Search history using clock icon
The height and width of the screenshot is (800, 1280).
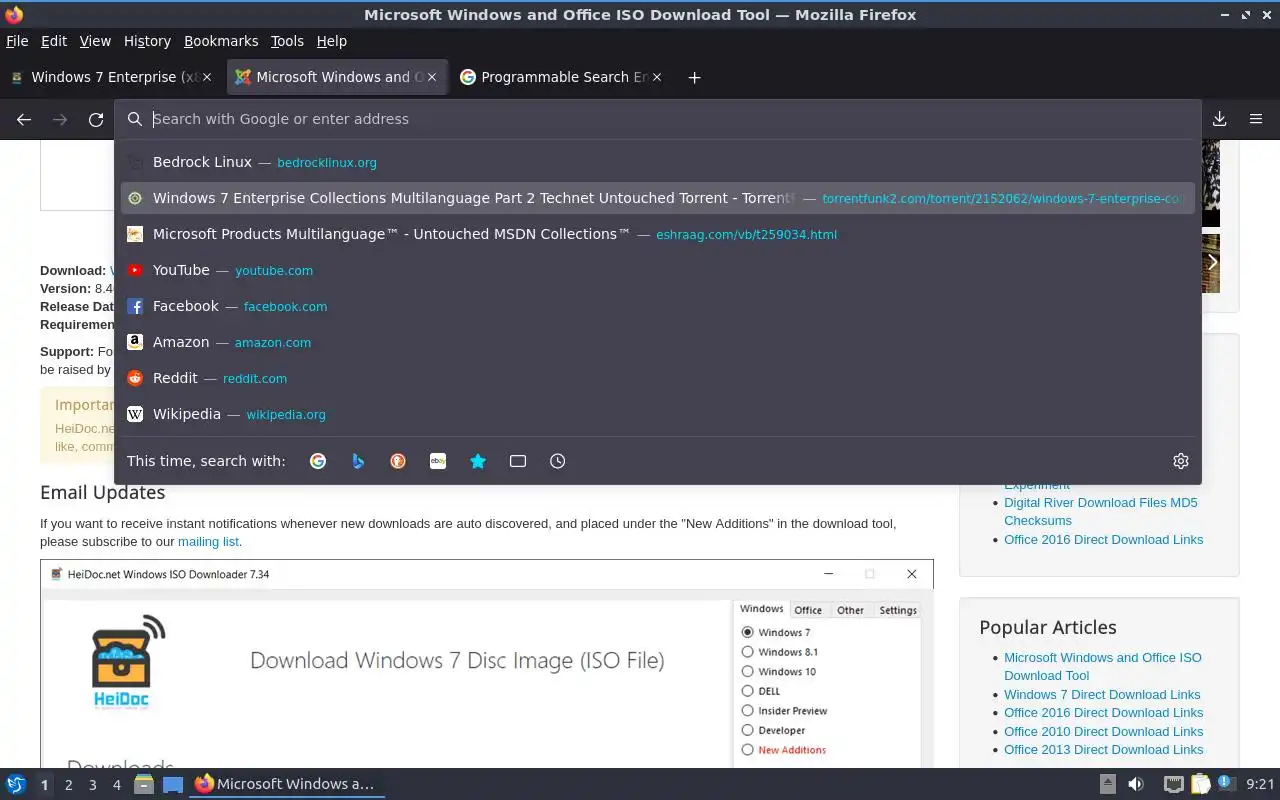pos(558,461)
